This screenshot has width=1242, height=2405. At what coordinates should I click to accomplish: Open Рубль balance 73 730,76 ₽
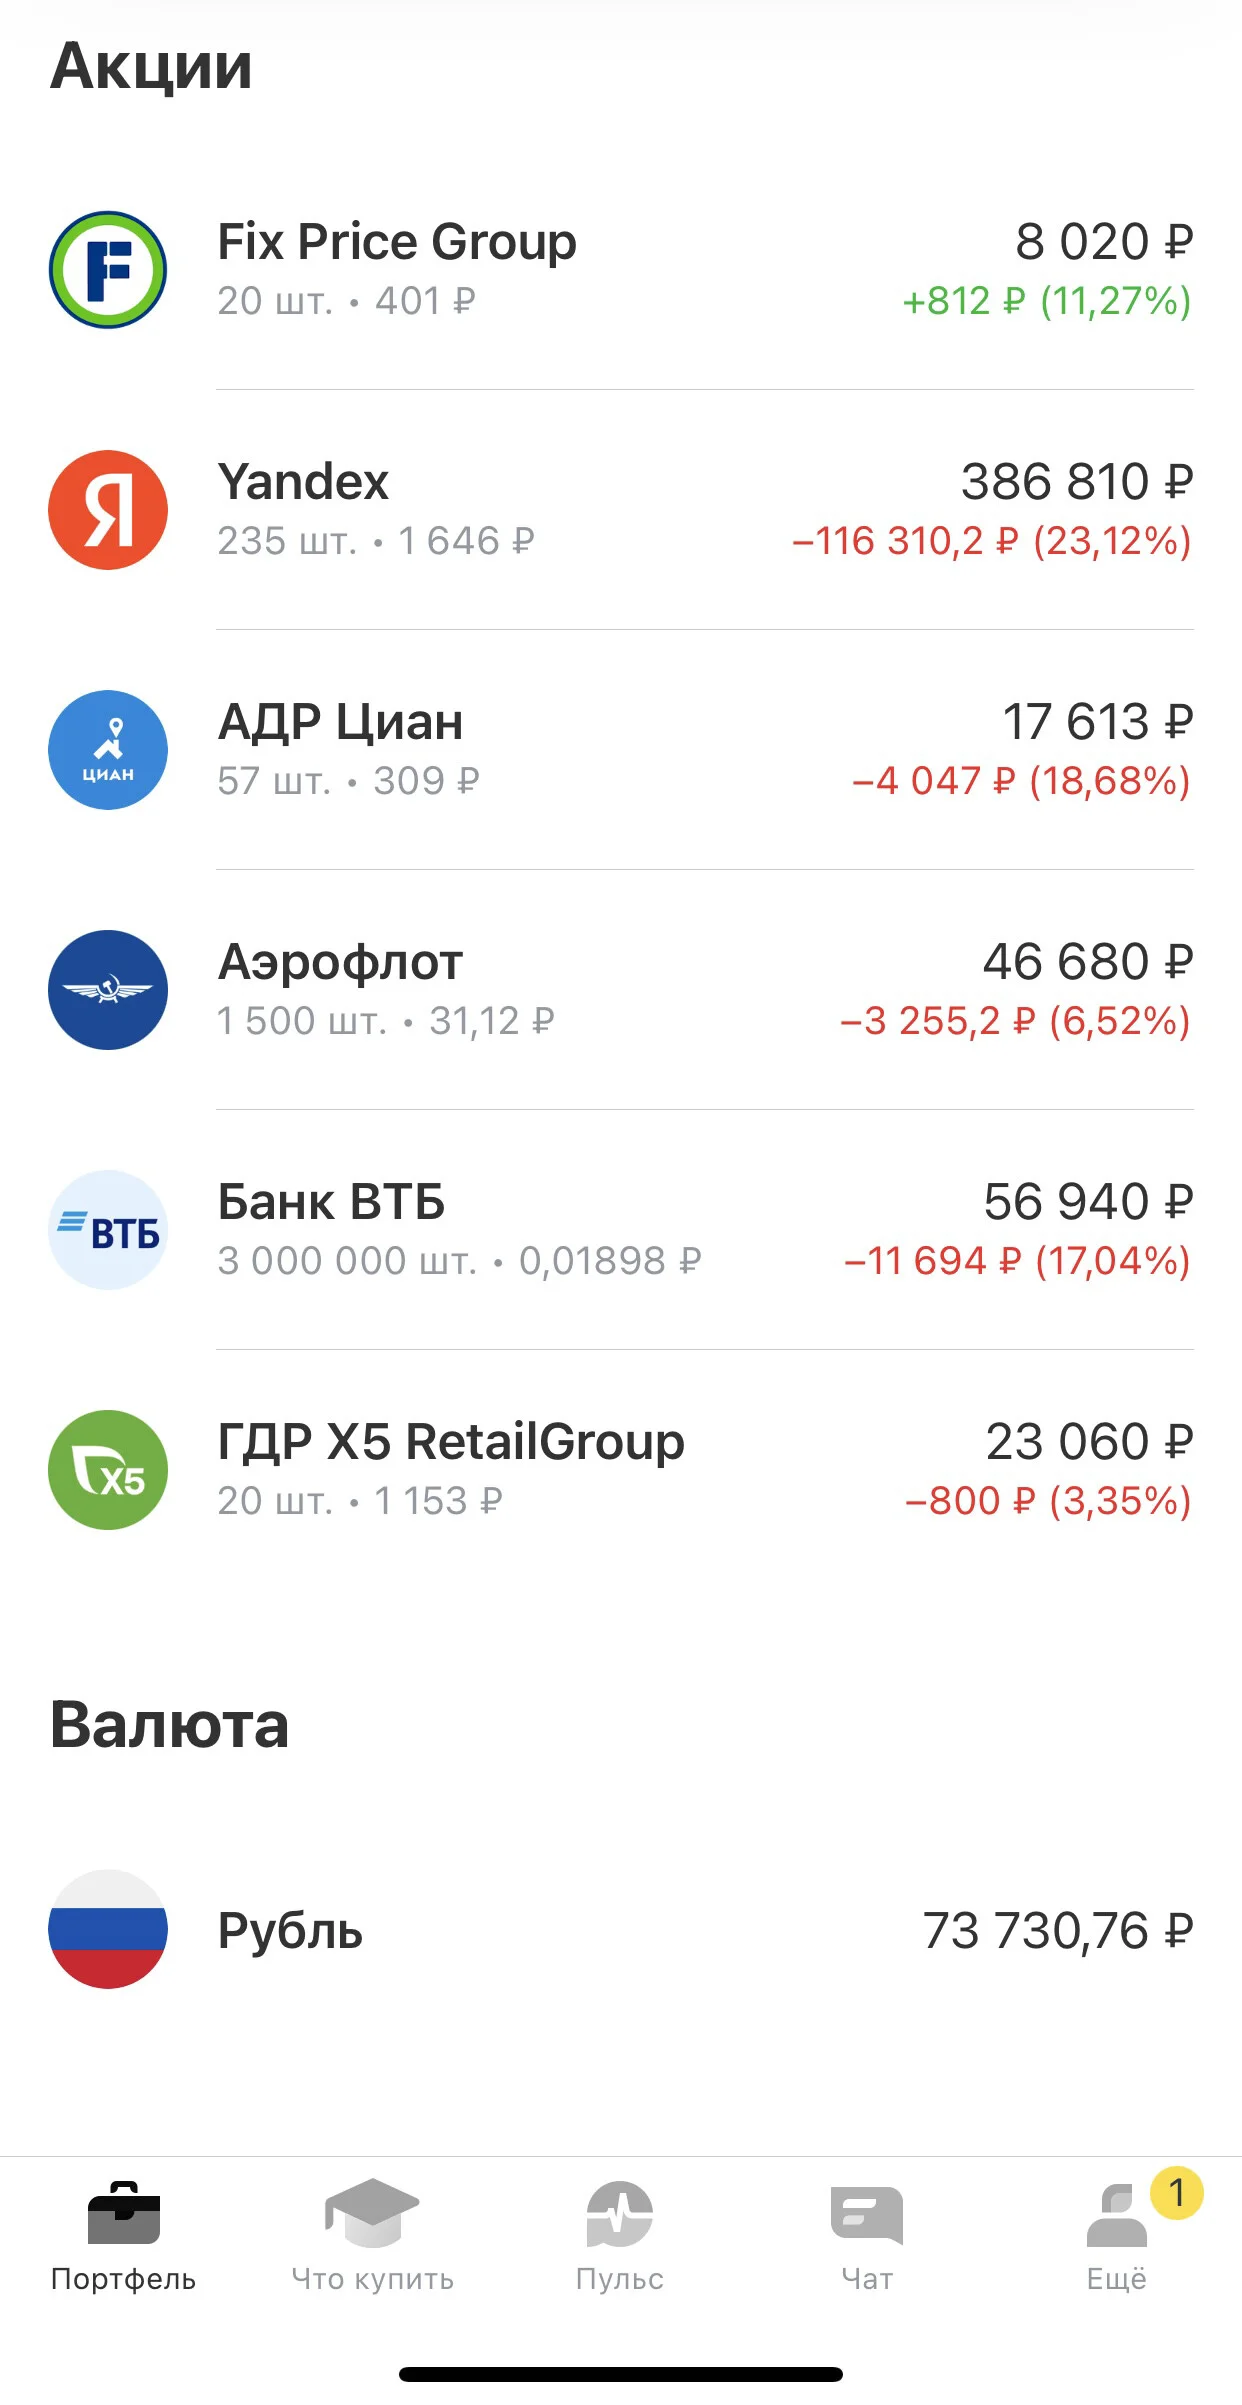click(1058, 1930)
